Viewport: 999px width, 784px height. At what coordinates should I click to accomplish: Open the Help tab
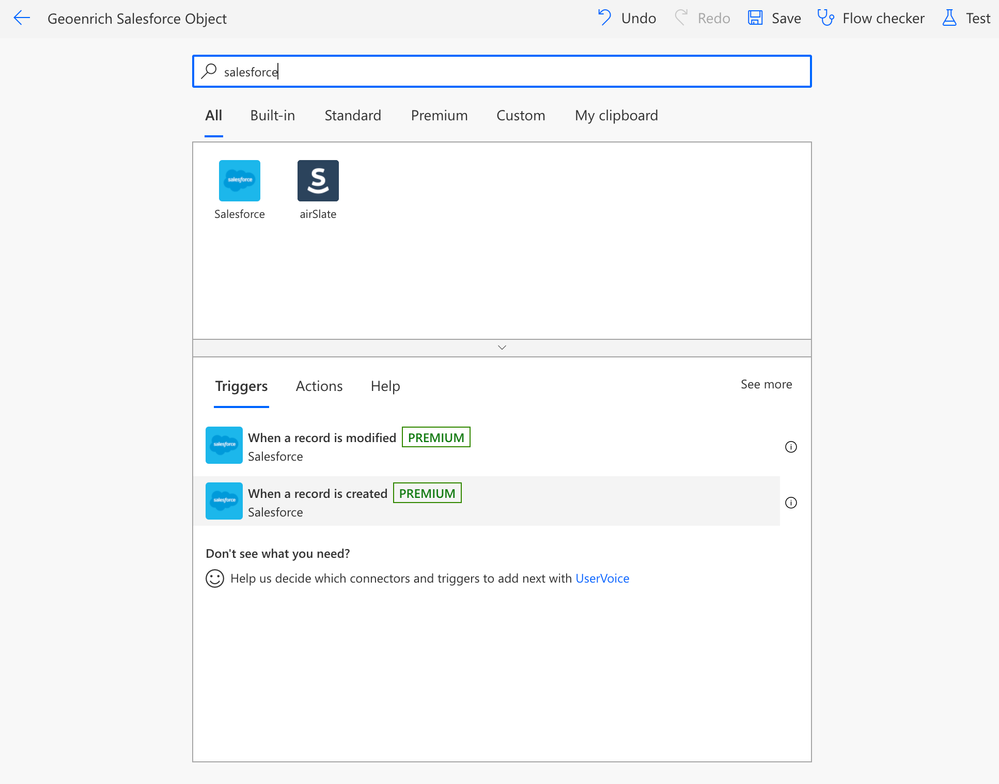(385, 387)
